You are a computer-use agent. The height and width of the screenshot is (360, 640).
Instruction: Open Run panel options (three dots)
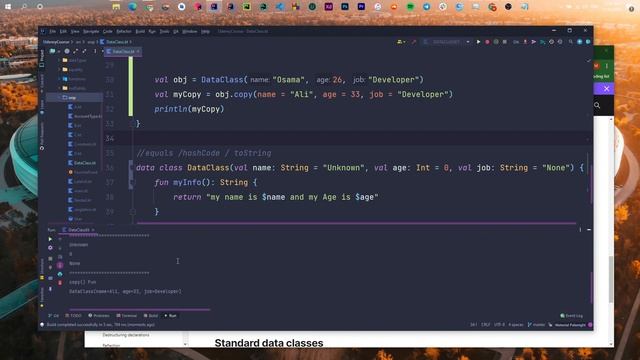point(580,230)
